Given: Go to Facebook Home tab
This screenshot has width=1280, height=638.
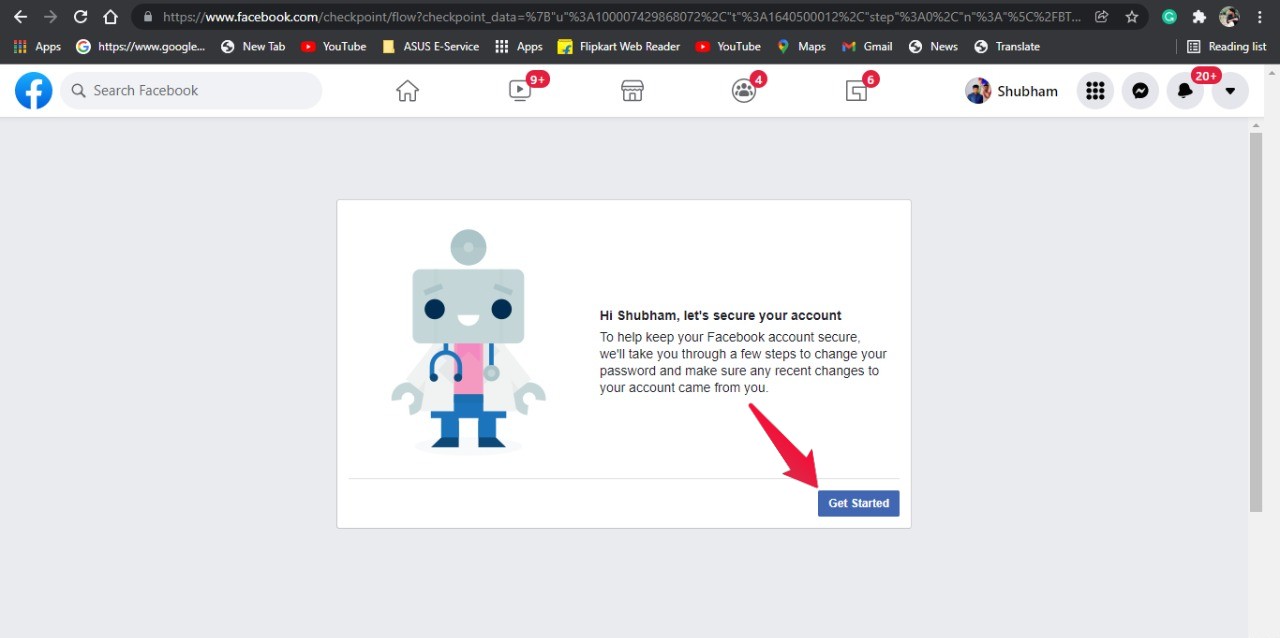Looking at the screenshot, I should 407,91.
